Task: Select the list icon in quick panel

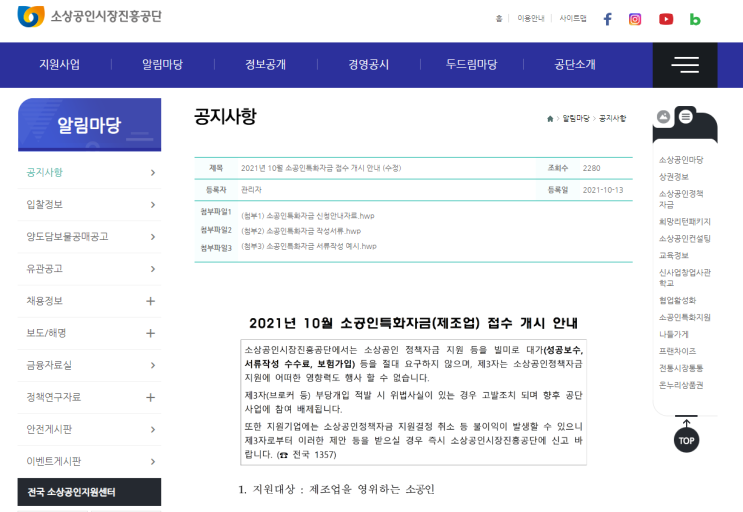Action: (685, 116)
